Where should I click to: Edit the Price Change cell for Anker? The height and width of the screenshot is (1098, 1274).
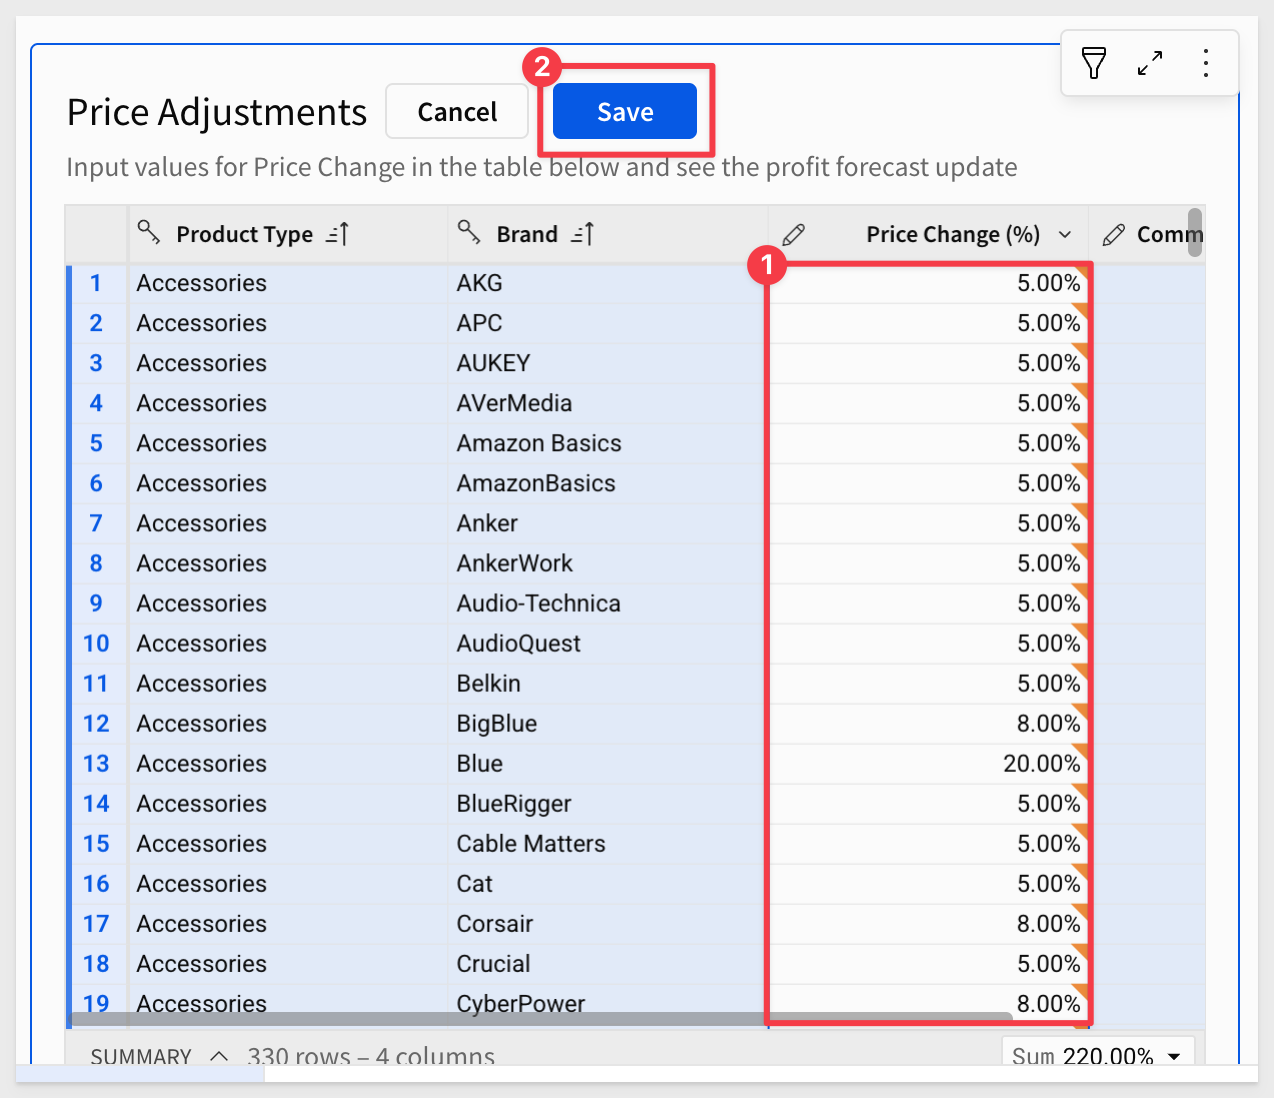click(x=928, y=523)
